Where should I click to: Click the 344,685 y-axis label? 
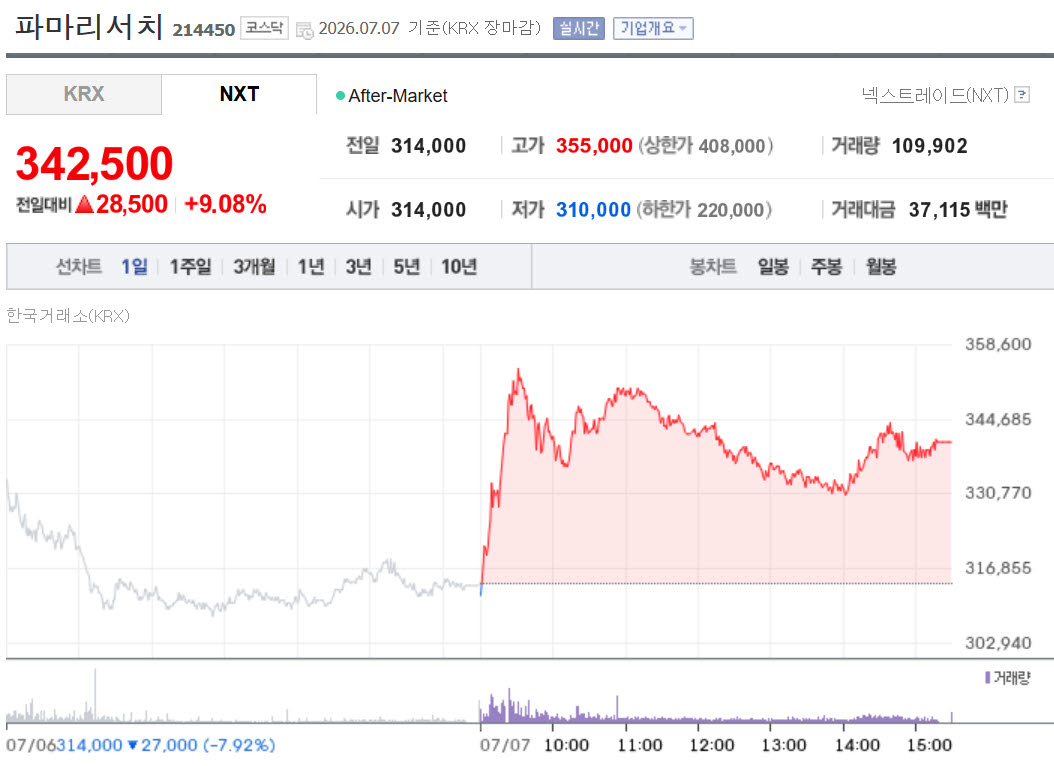coord(998,420)
